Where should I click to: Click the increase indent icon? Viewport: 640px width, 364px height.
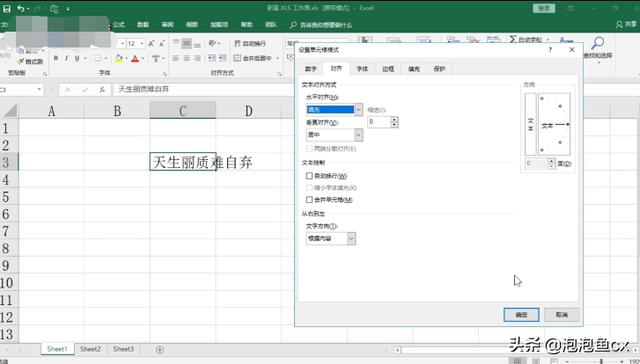(x=223, y=58)
